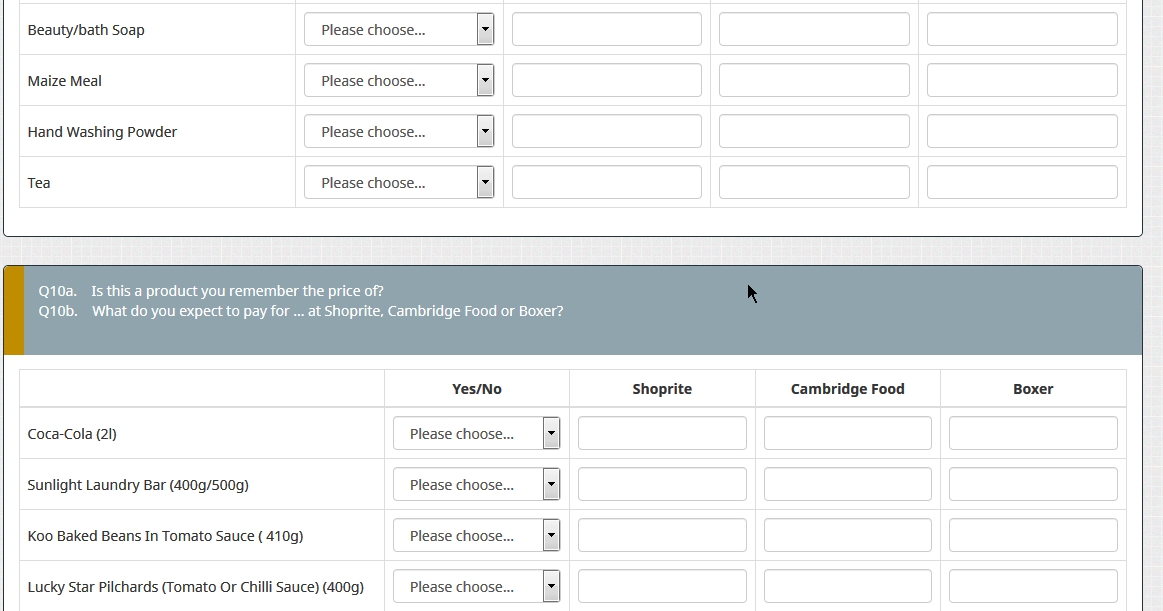Viewport: 1163px width, 611px height.
Task: Click last input field in Tea row
Action: point(1022,183)
